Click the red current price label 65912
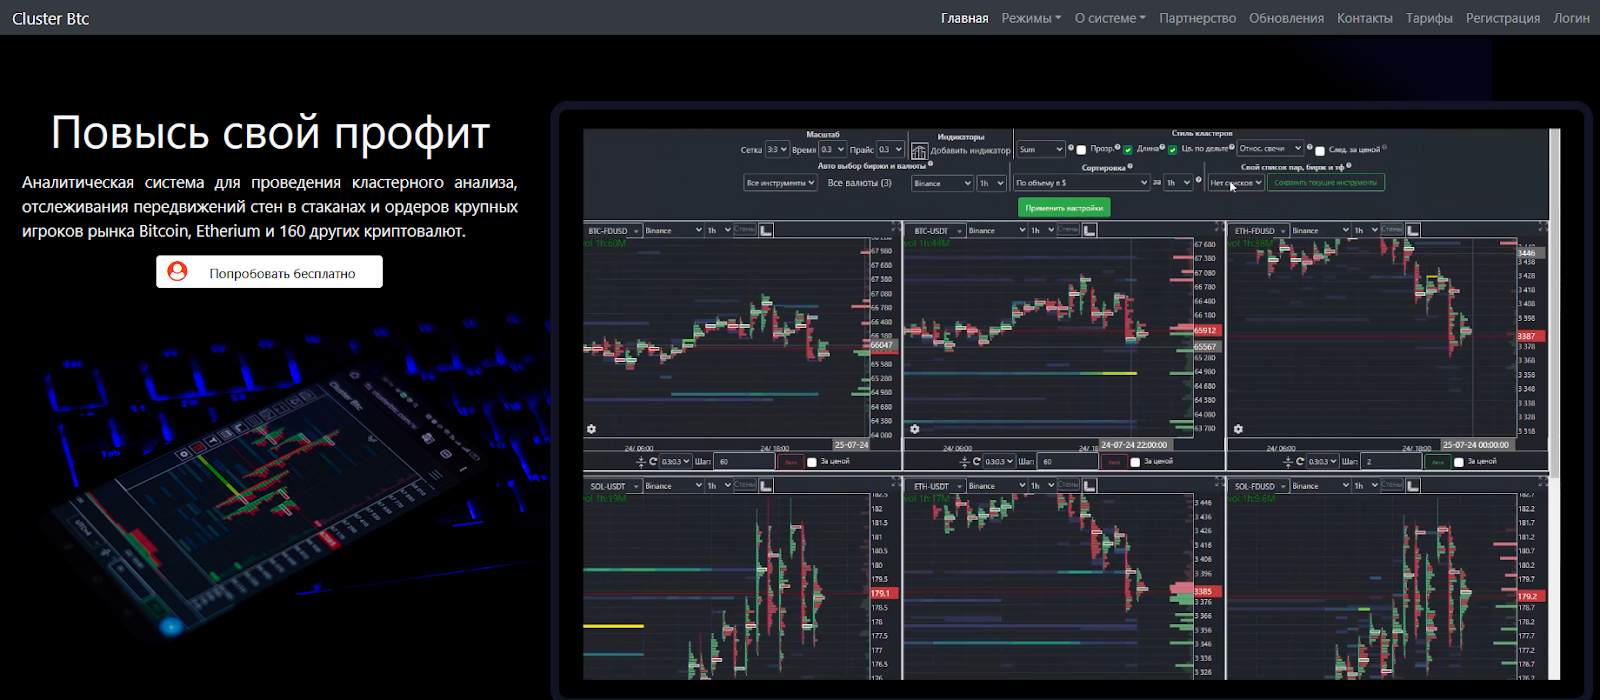Viewport: 1600px width, 700px height. 1205,330
